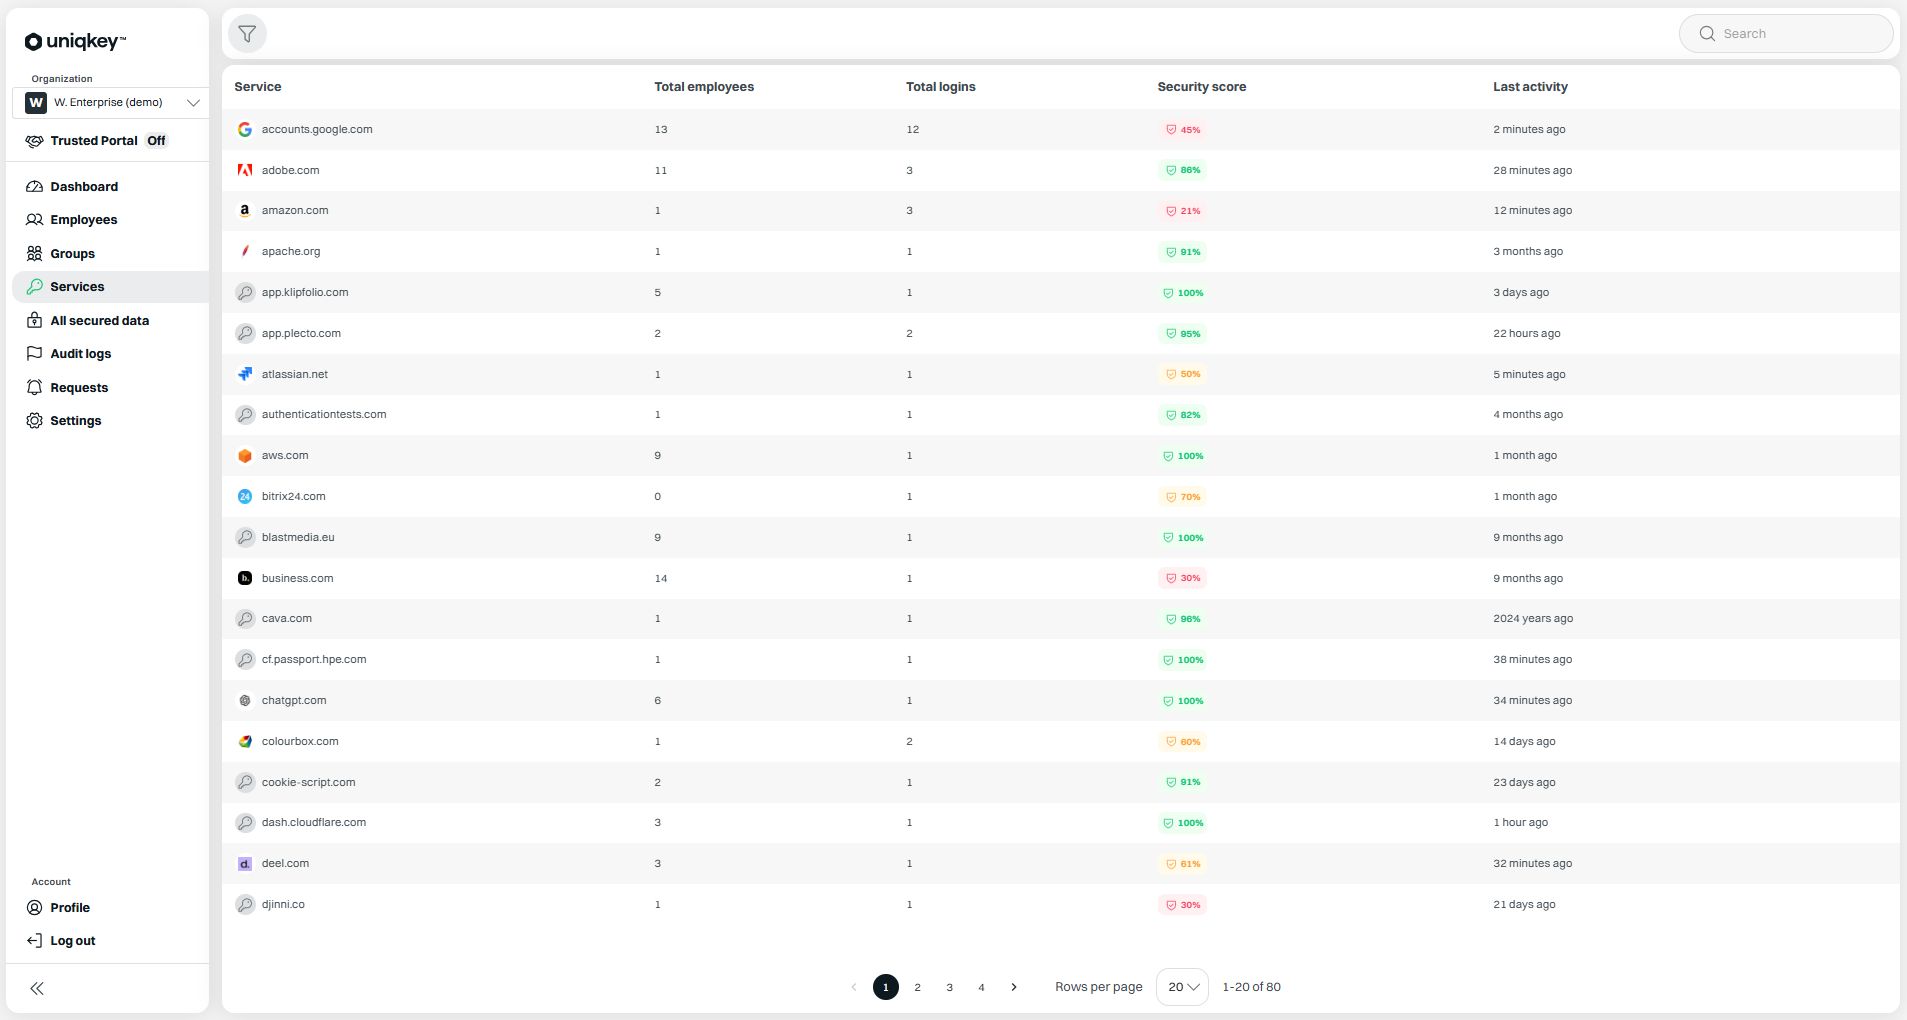Click the Google logo for accounts.google.com
The width and height of the screenshot is (1907, 1020).
pyautogui.click(x=245, y=130)
